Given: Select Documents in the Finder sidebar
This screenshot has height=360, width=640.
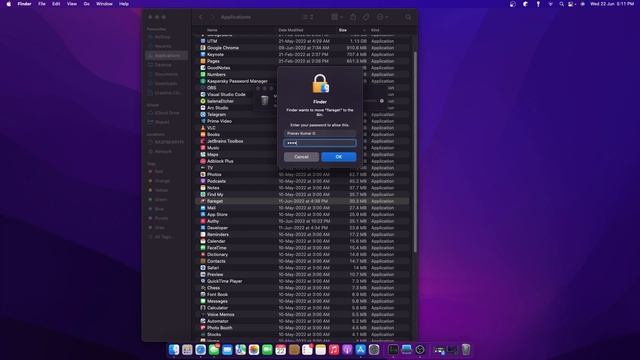Looking at the screenshot, I should coord(167,74).
